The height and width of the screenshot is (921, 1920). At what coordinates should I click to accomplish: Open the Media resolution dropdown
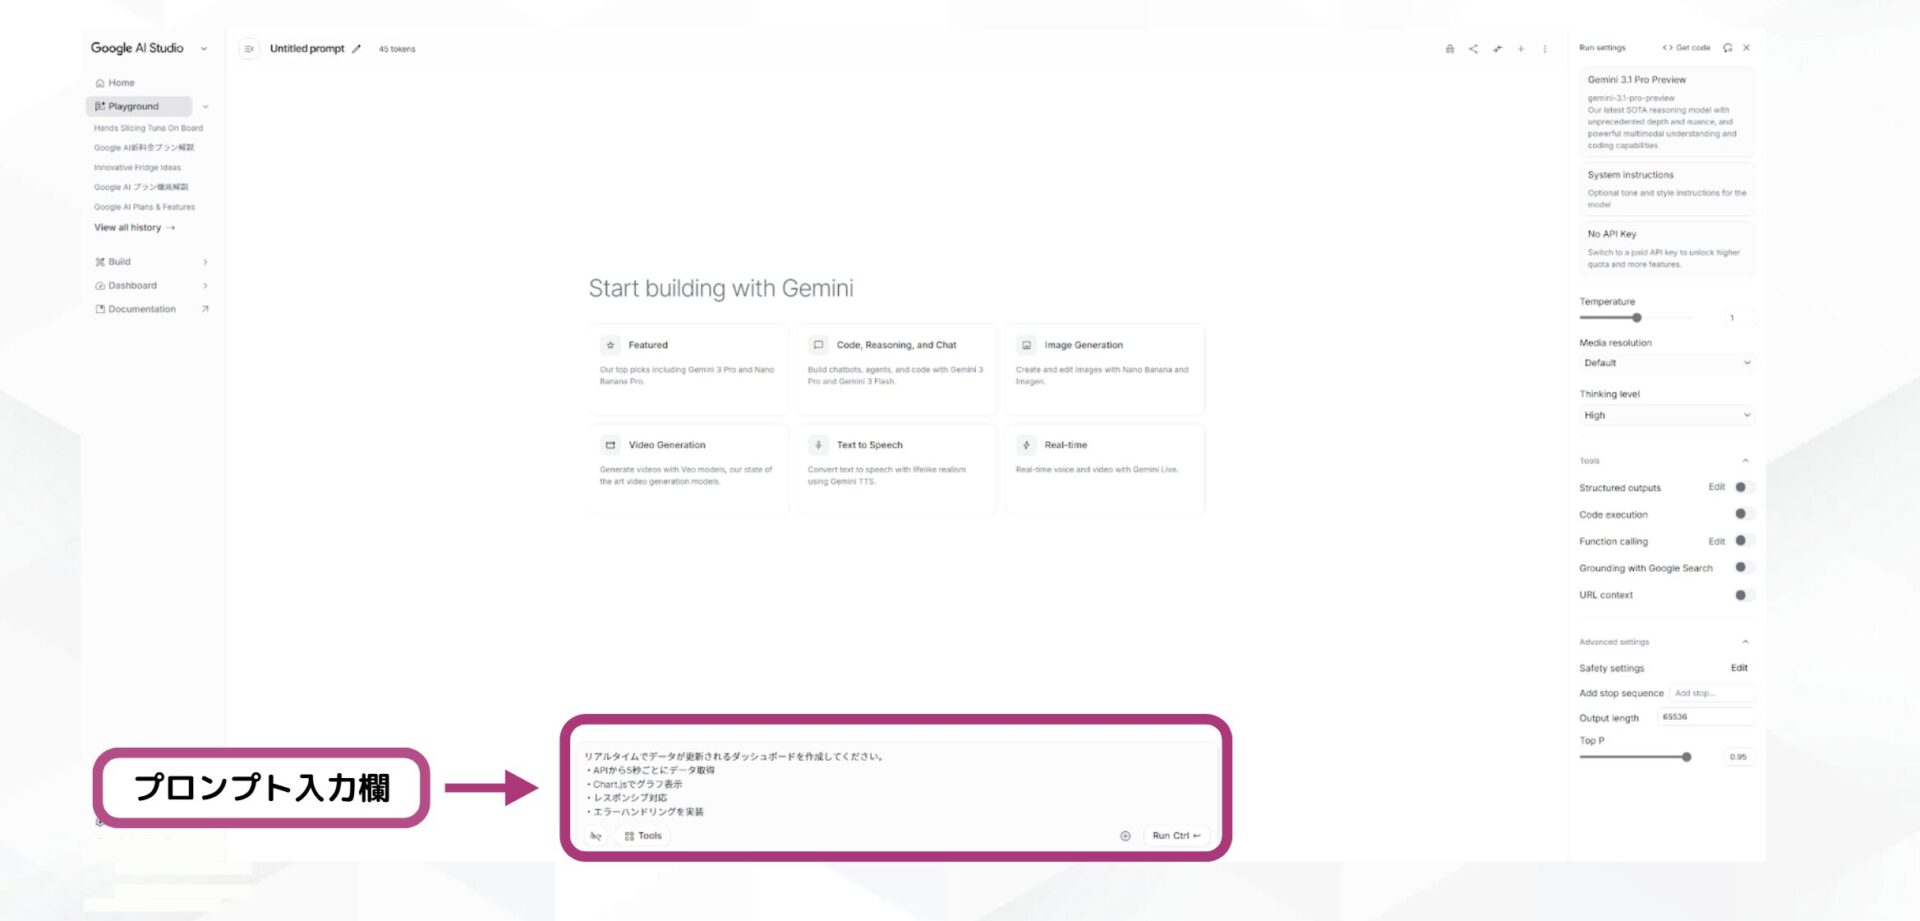(1666, 362)
